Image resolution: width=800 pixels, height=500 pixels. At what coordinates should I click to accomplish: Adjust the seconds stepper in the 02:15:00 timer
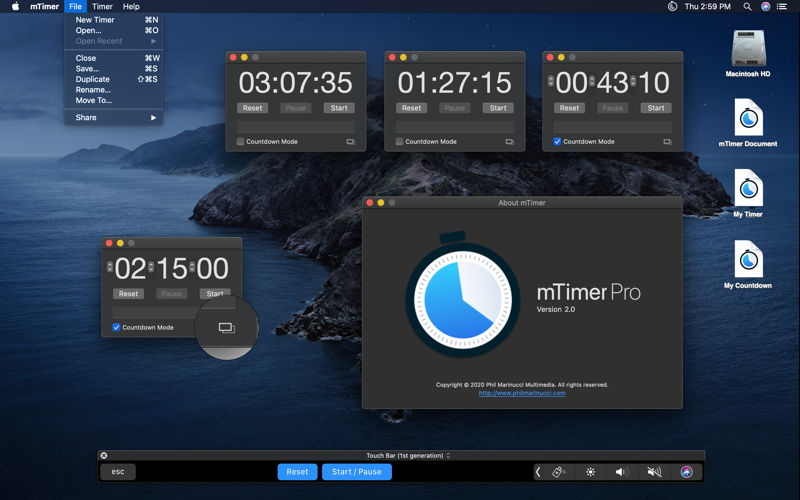192,267
